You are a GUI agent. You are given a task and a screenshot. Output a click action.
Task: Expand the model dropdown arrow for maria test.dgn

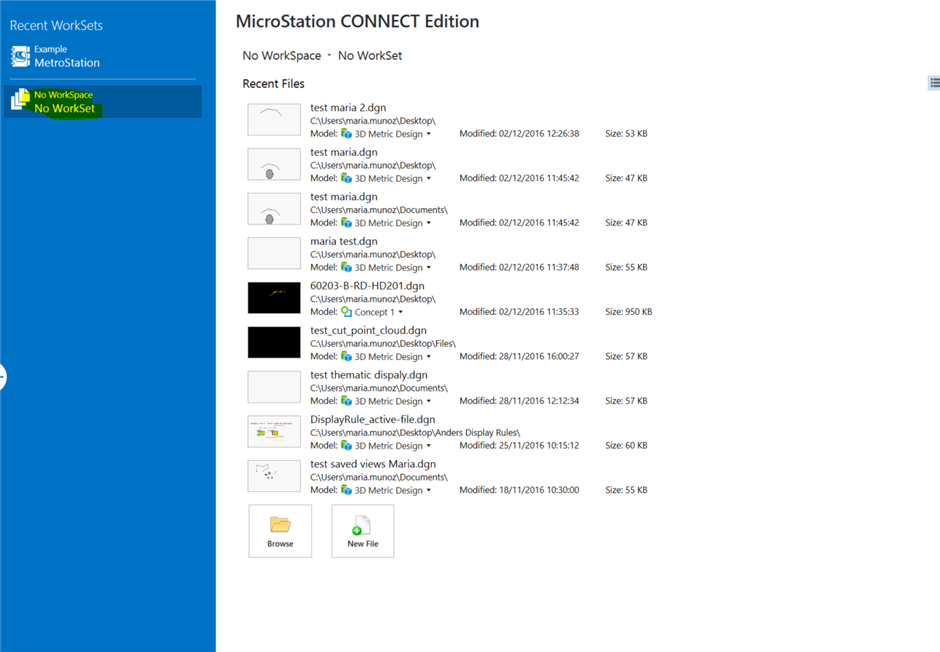click(429, 268)
